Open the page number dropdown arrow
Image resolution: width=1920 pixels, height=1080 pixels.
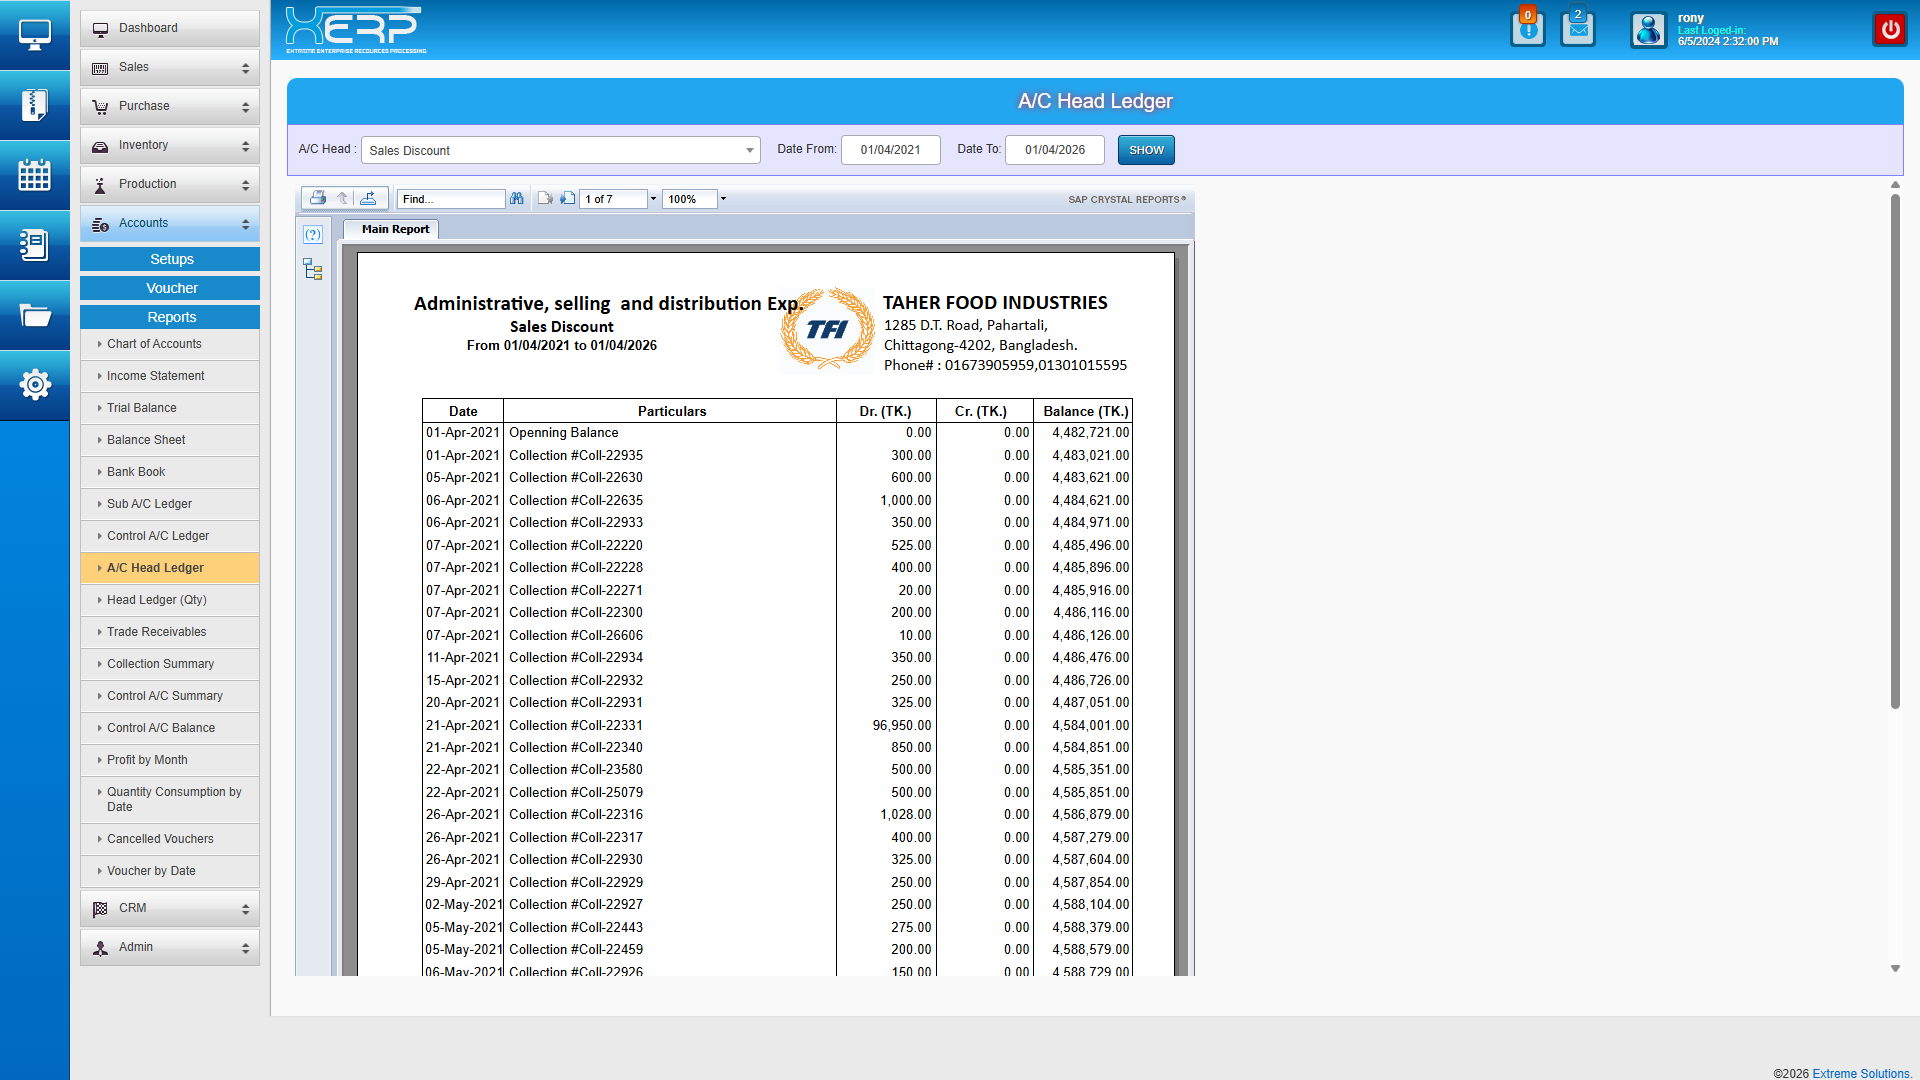pyautogui.click(x=653, y=199)
